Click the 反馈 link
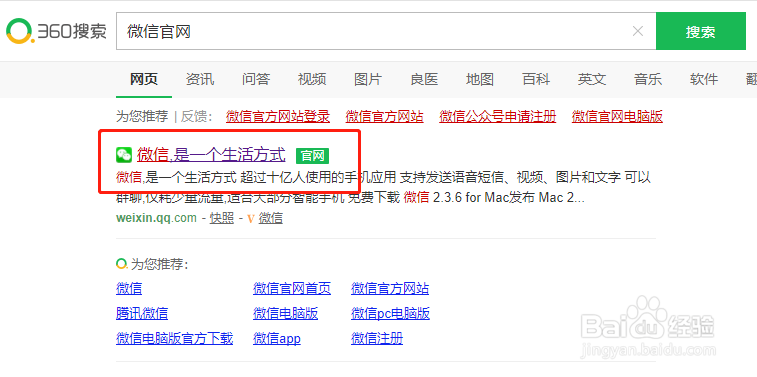The height and width of the screenshot is (377, 757). tap(195, 116)
